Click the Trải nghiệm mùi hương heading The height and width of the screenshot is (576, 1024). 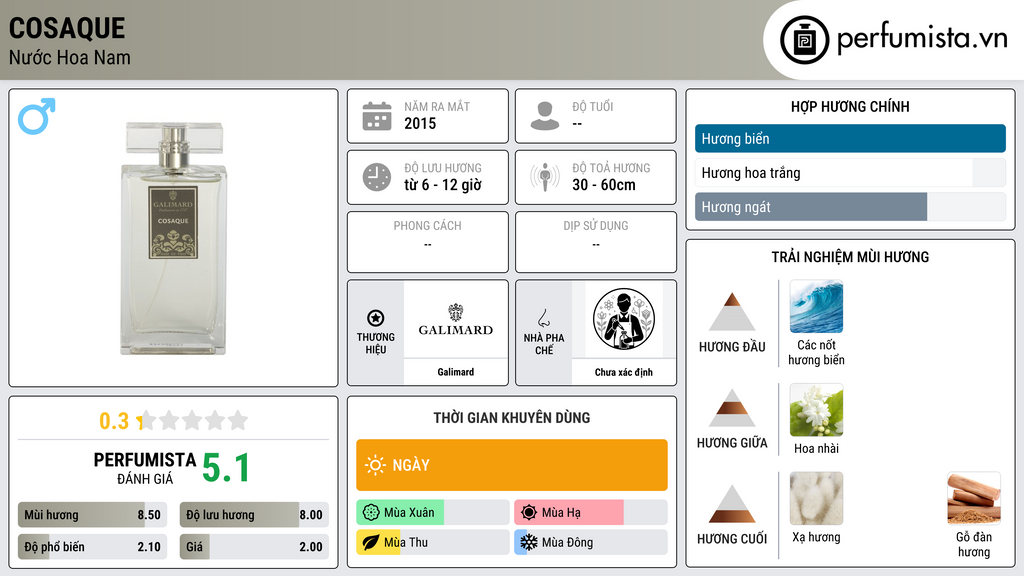tap(850, 257)
